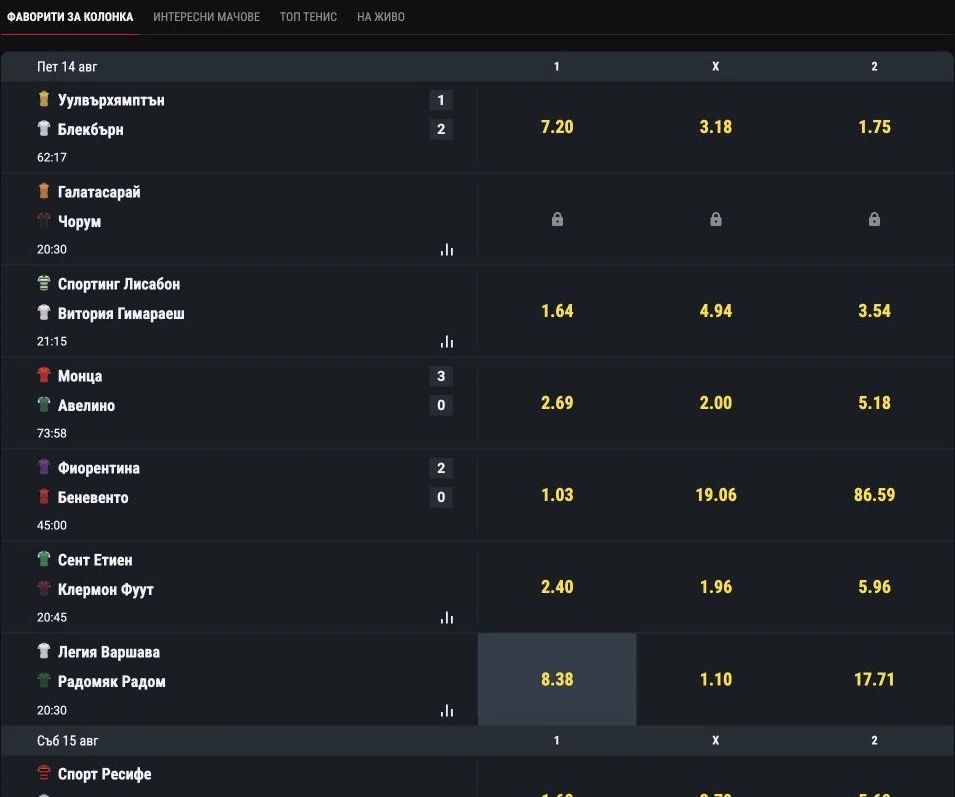Click locked draw odds for Галатасарай match

716,219
